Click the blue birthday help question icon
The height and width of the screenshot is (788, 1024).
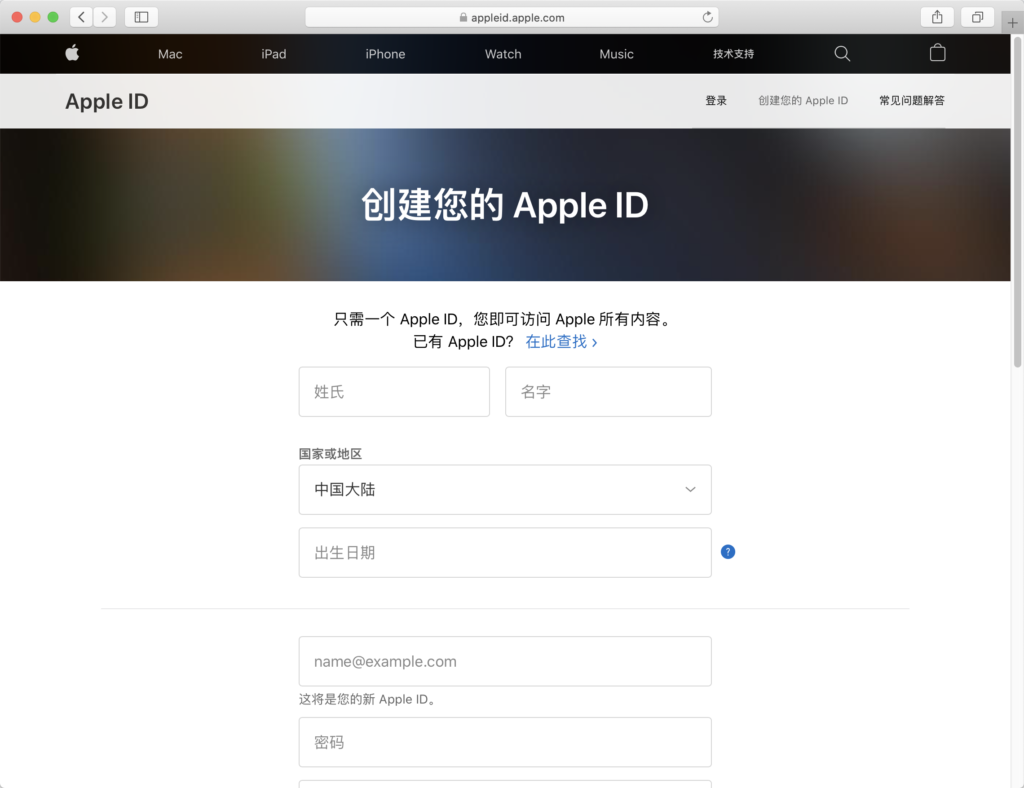728,552
